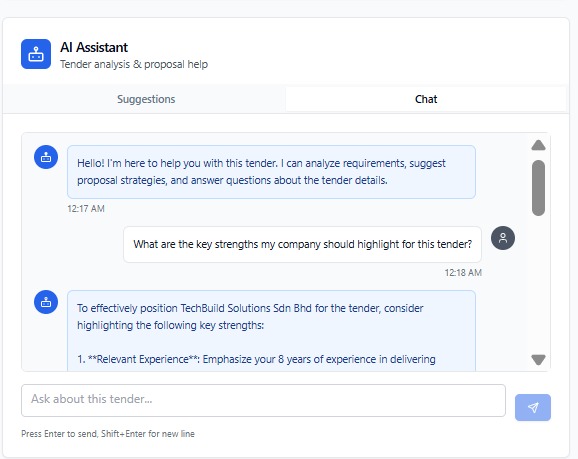
Task: Click the 12:17 AM timestamp
Action: (86, 209)
